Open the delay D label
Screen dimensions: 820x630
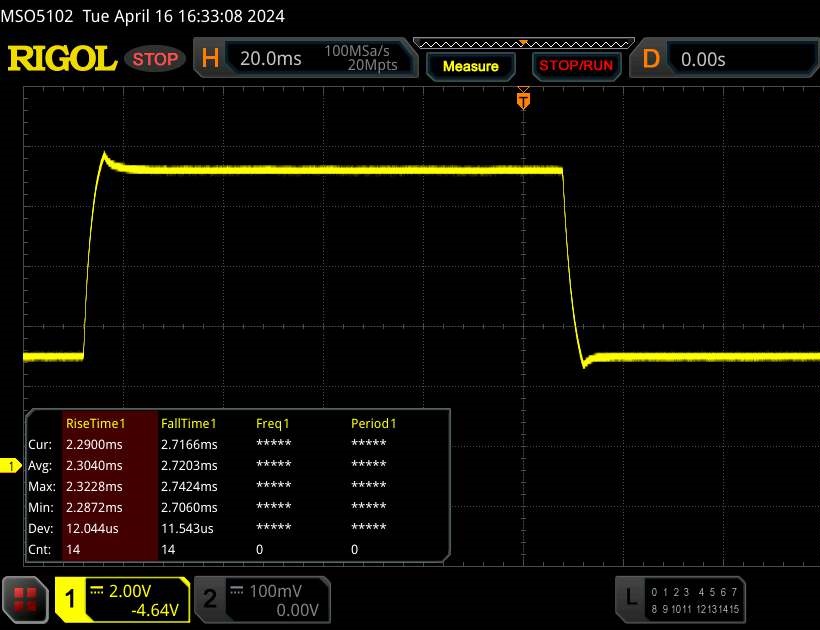(651, 59)
